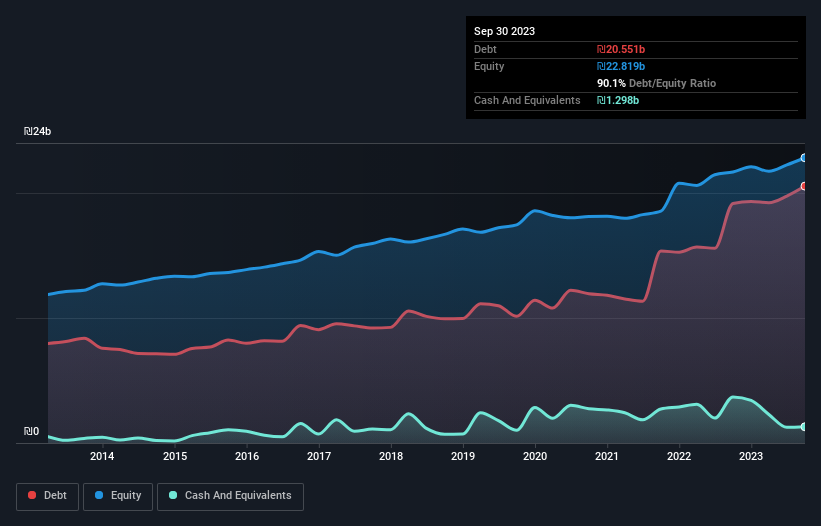Click the 2023 x-axis label
821x526 pixels.
click(x=751, y=456)
